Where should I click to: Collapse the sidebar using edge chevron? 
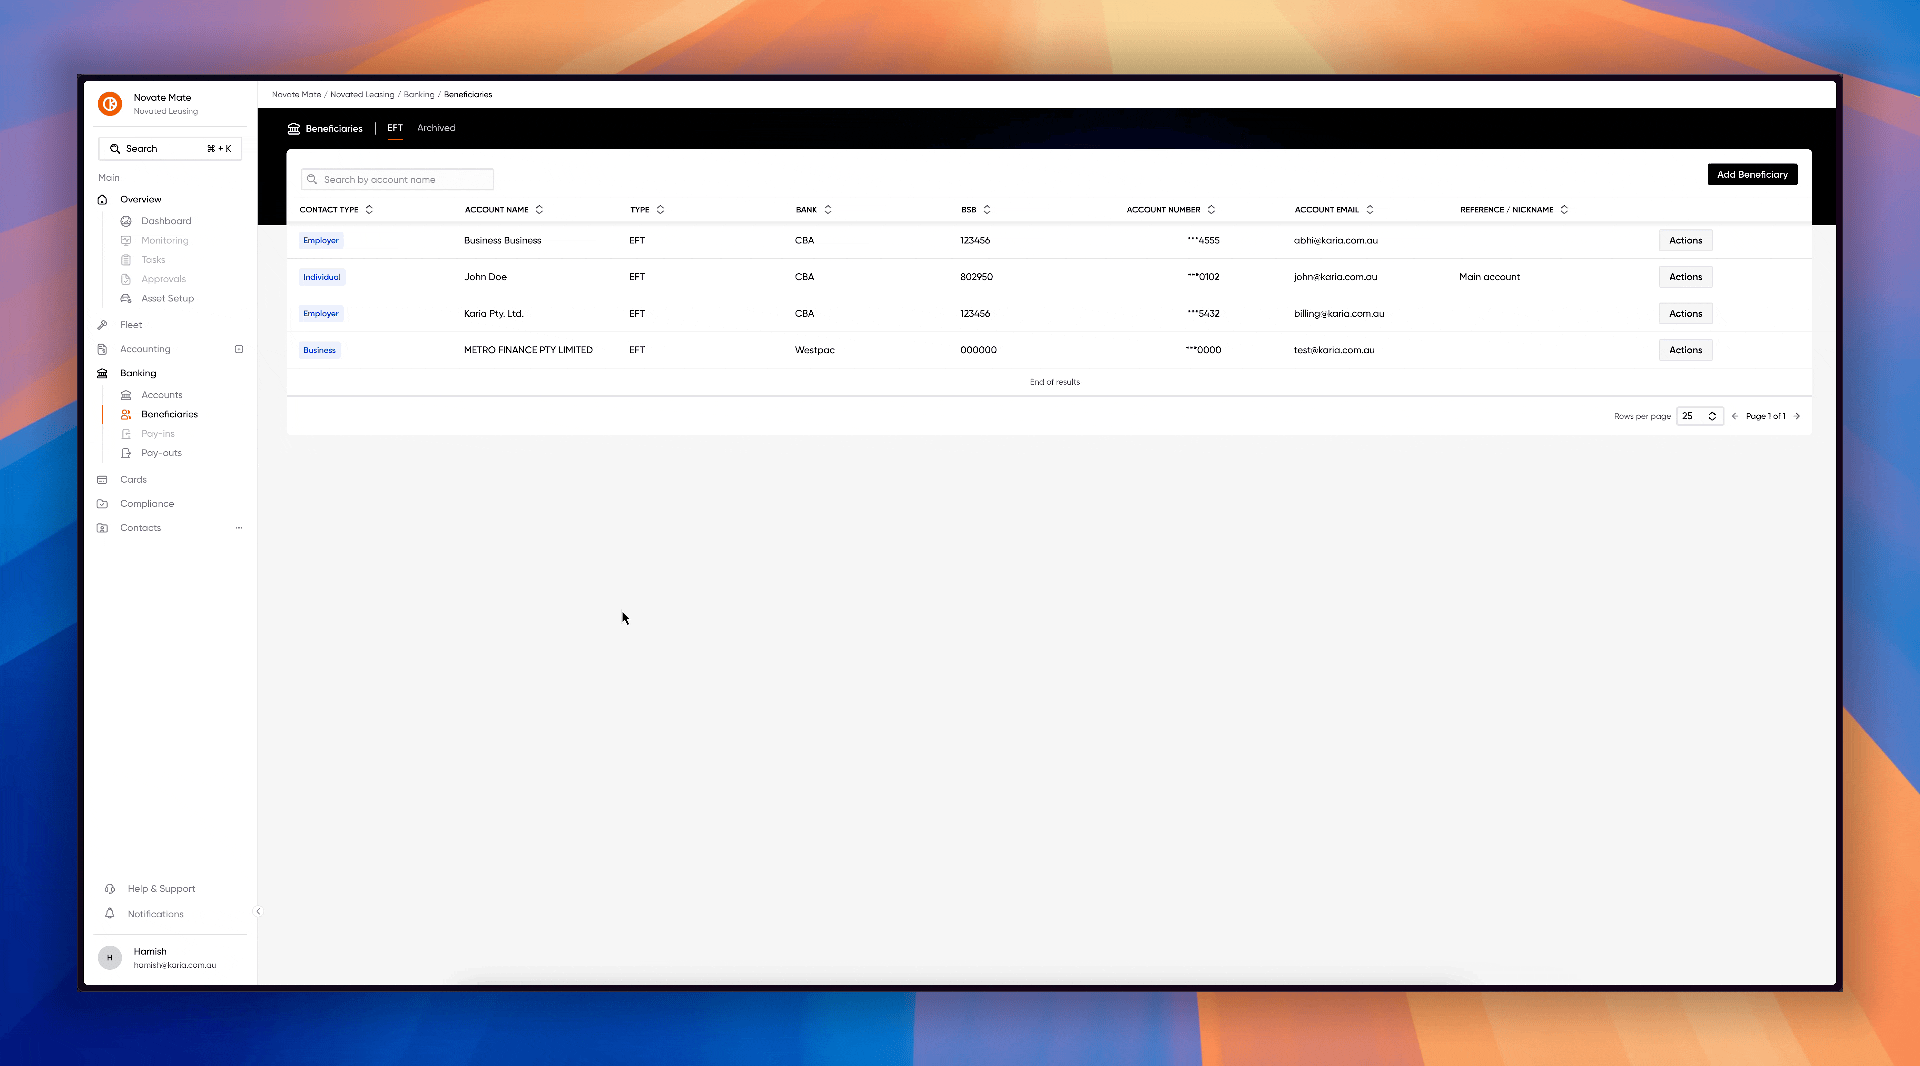258,911
